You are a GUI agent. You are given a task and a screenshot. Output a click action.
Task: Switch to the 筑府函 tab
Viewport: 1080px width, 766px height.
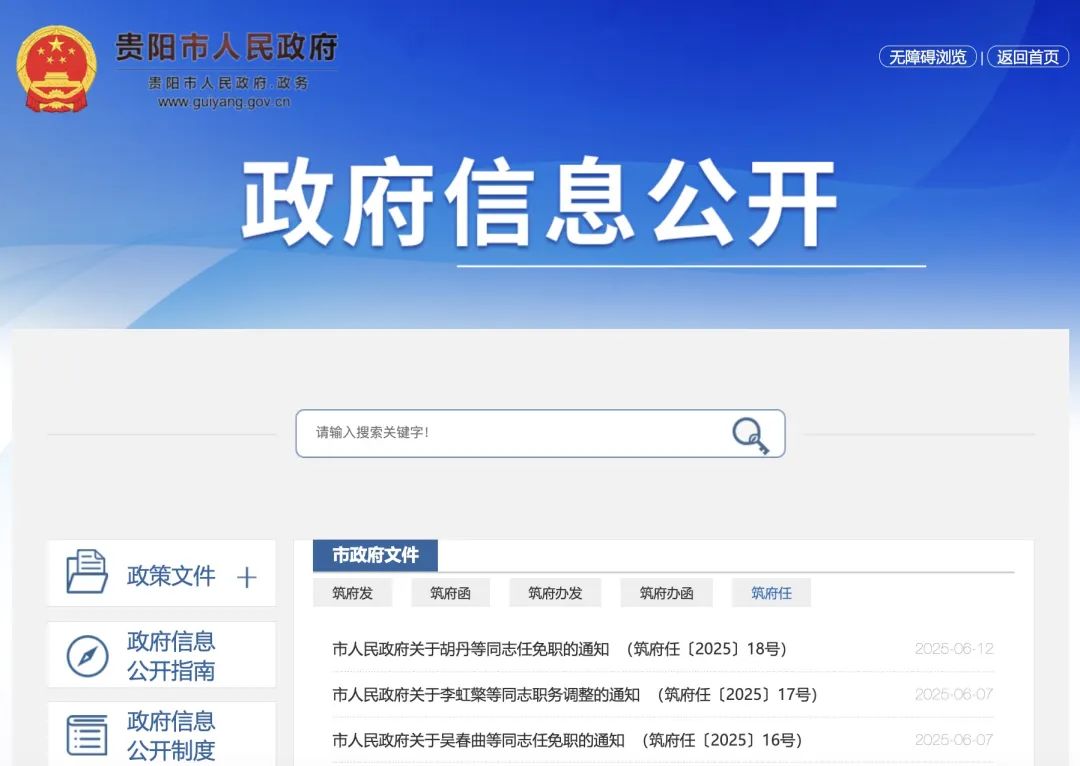450,593
